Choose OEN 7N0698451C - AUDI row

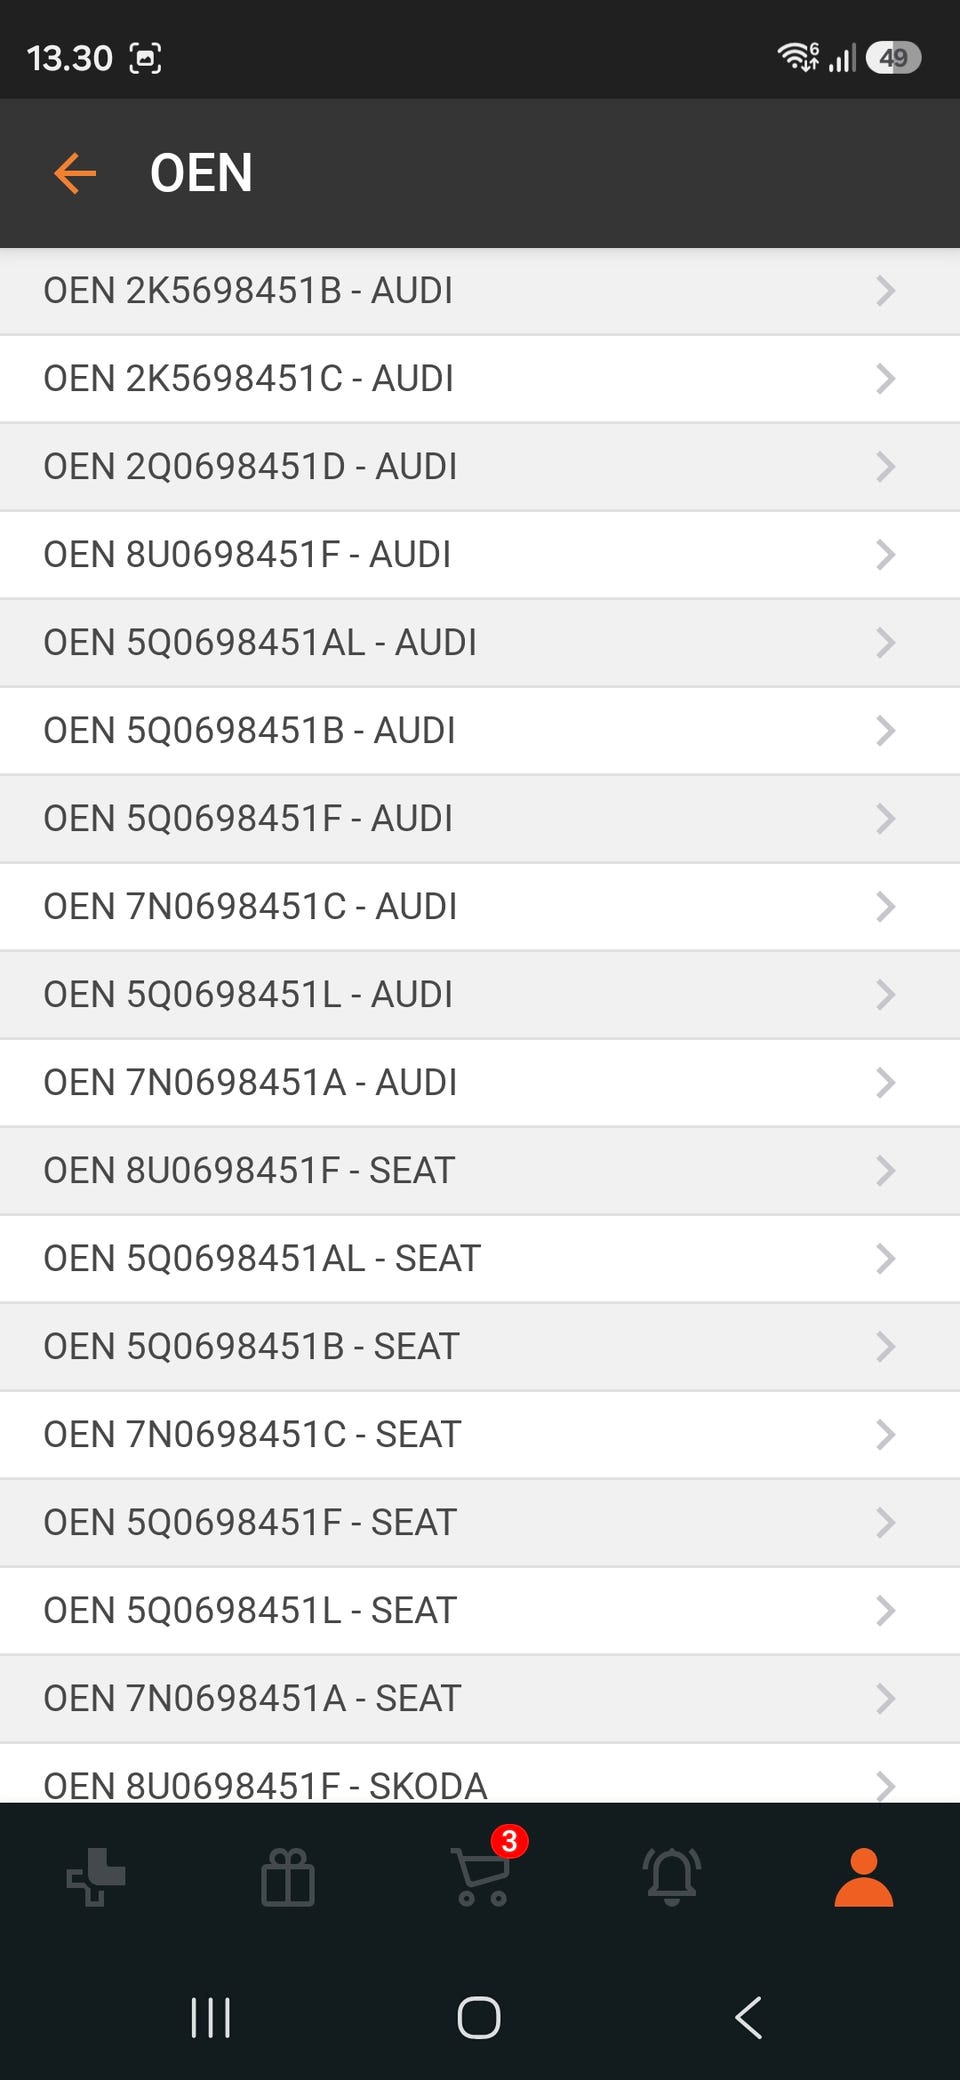tap(480, 907)
